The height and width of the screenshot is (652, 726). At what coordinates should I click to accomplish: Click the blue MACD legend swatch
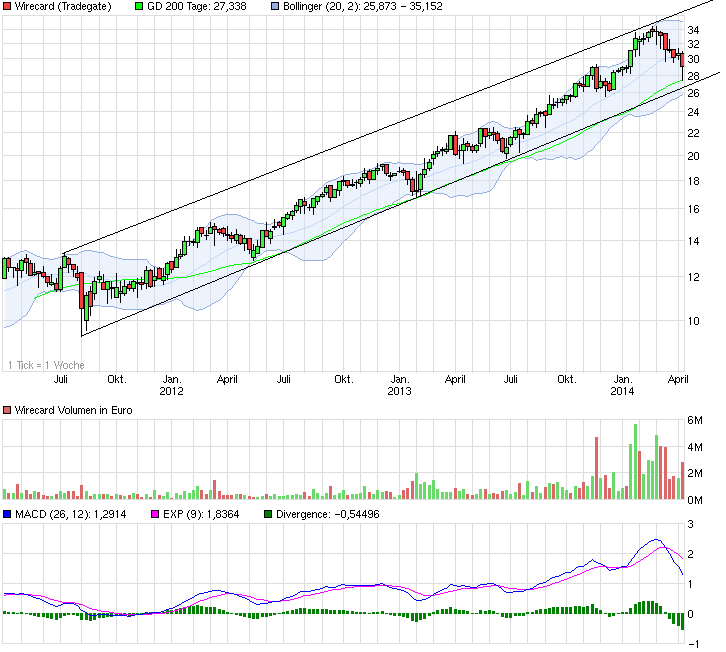[x=7, y=514]
